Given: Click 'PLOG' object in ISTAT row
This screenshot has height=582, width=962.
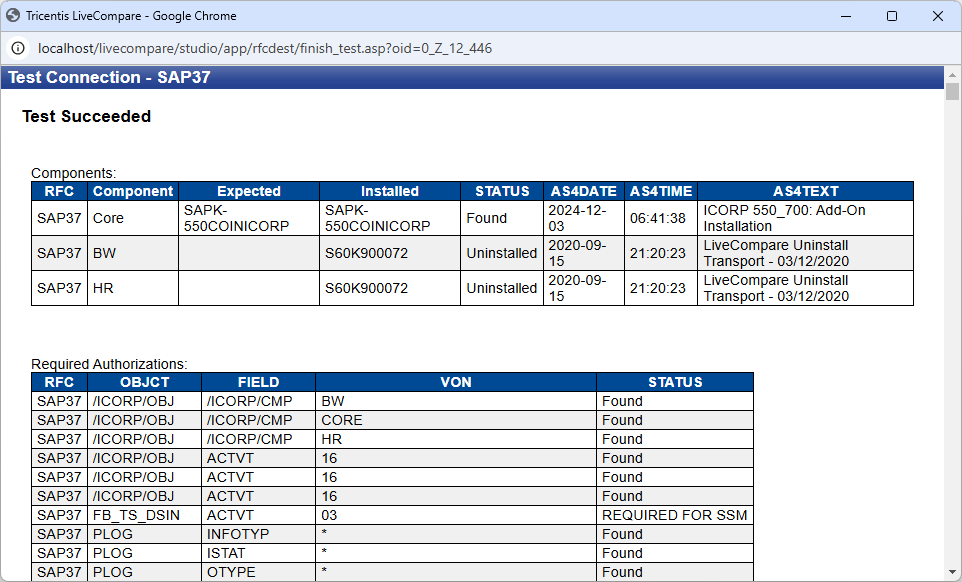Looking at the screenshot, I should point(144,553).
